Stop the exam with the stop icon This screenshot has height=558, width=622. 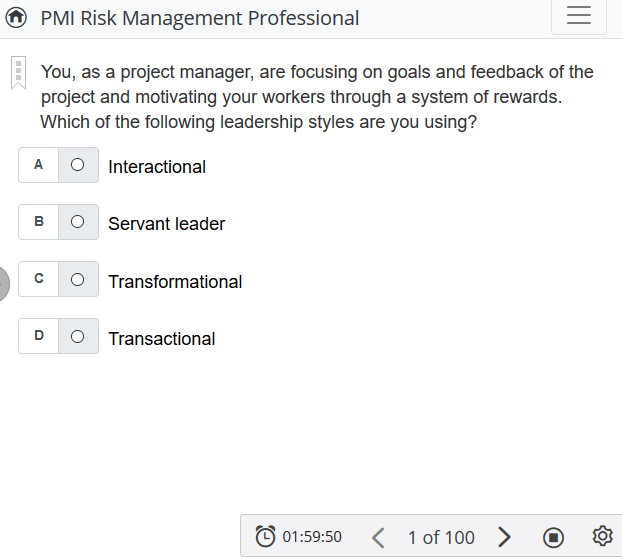pyautogui.click(x=553, y=538)
